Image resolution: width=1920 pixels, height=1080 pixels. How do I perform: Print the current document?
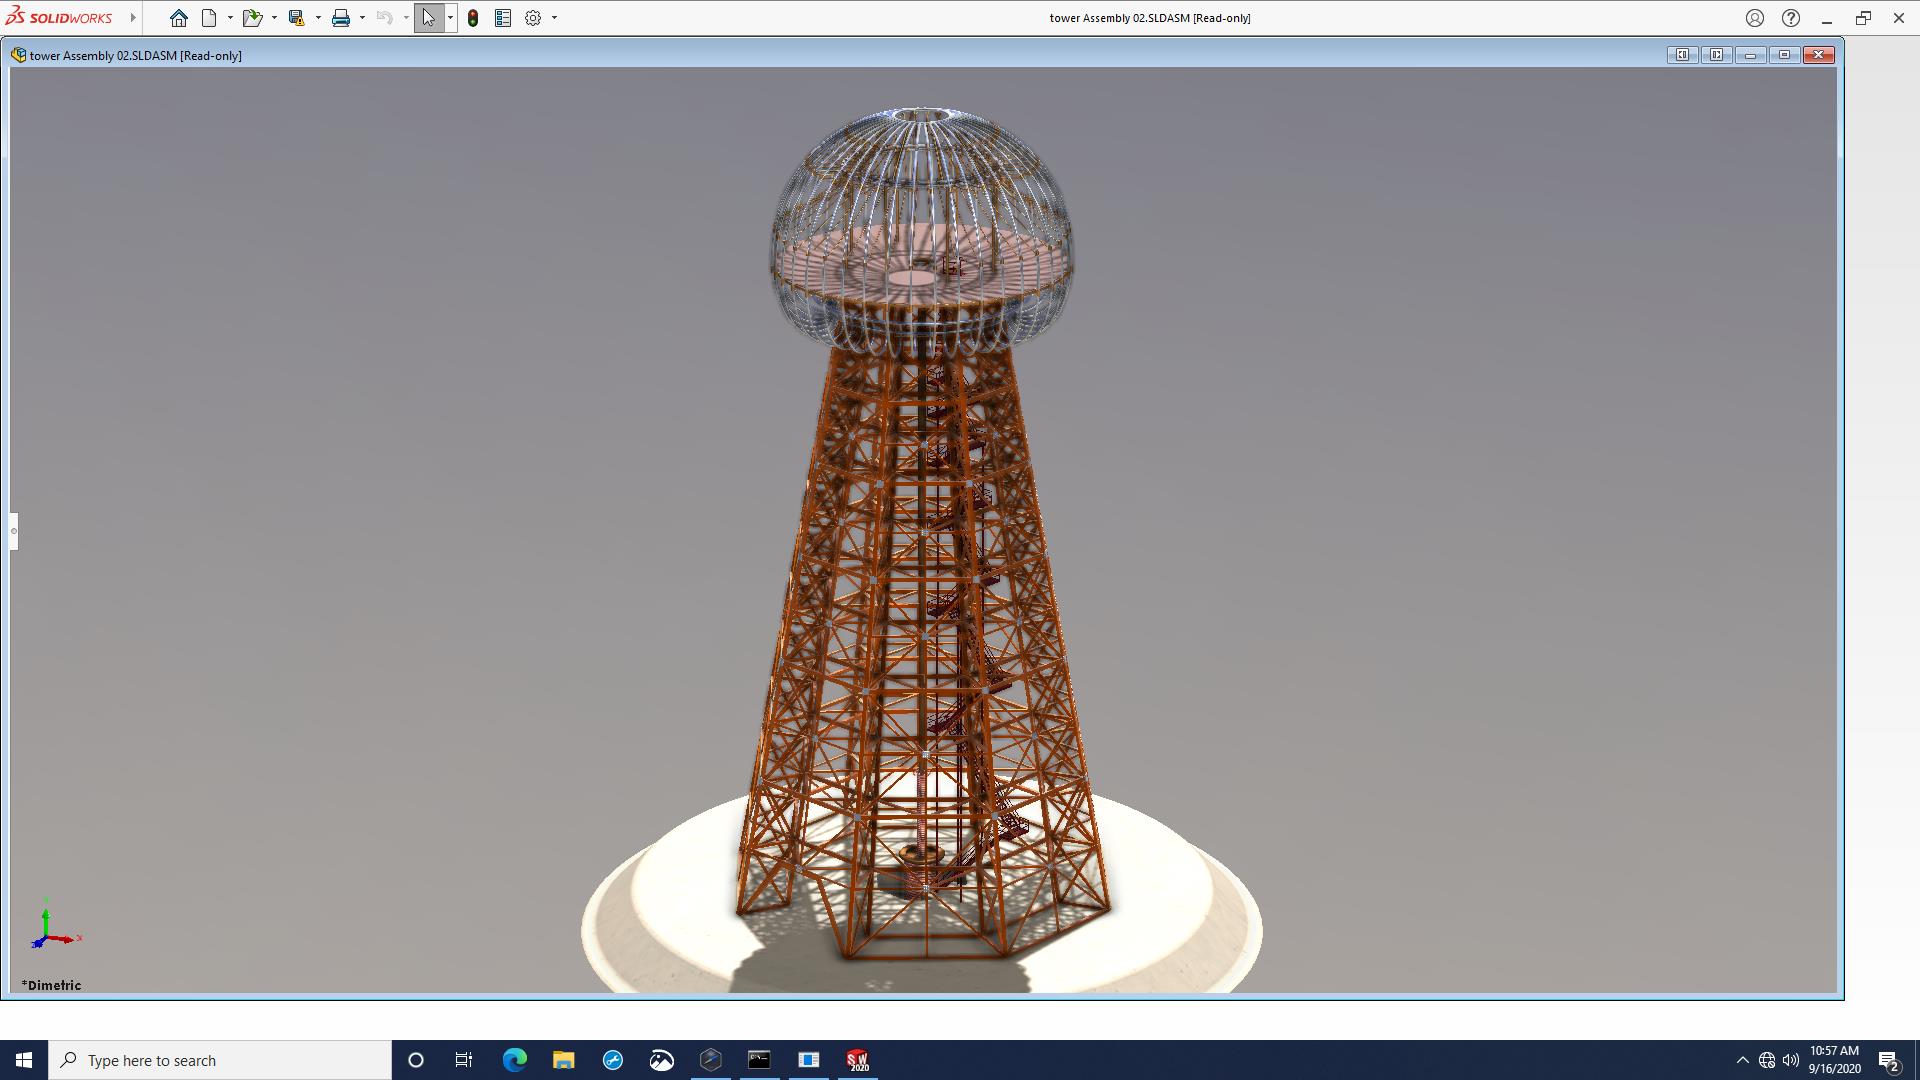tap(341, 18)
